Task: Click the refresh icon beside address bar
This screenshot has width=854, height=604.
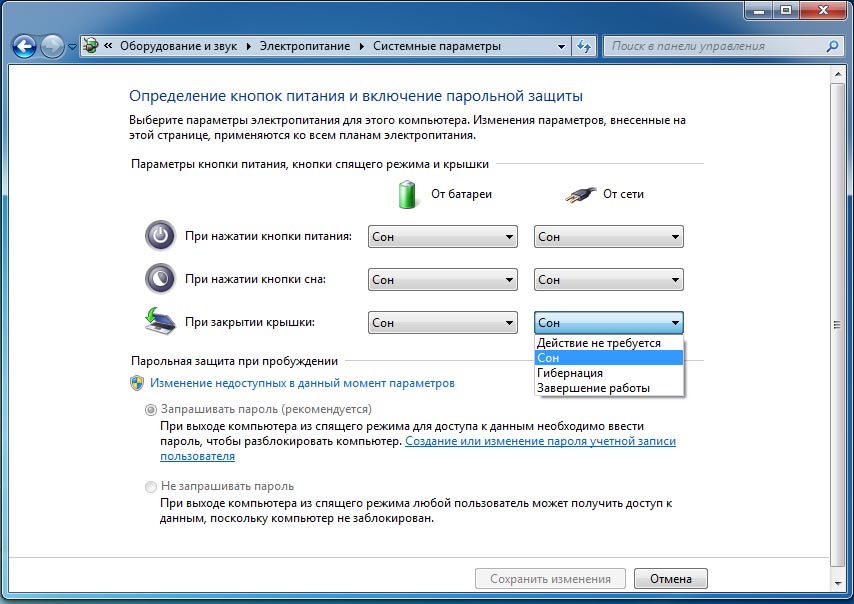Action: click(x=585, y=46)
